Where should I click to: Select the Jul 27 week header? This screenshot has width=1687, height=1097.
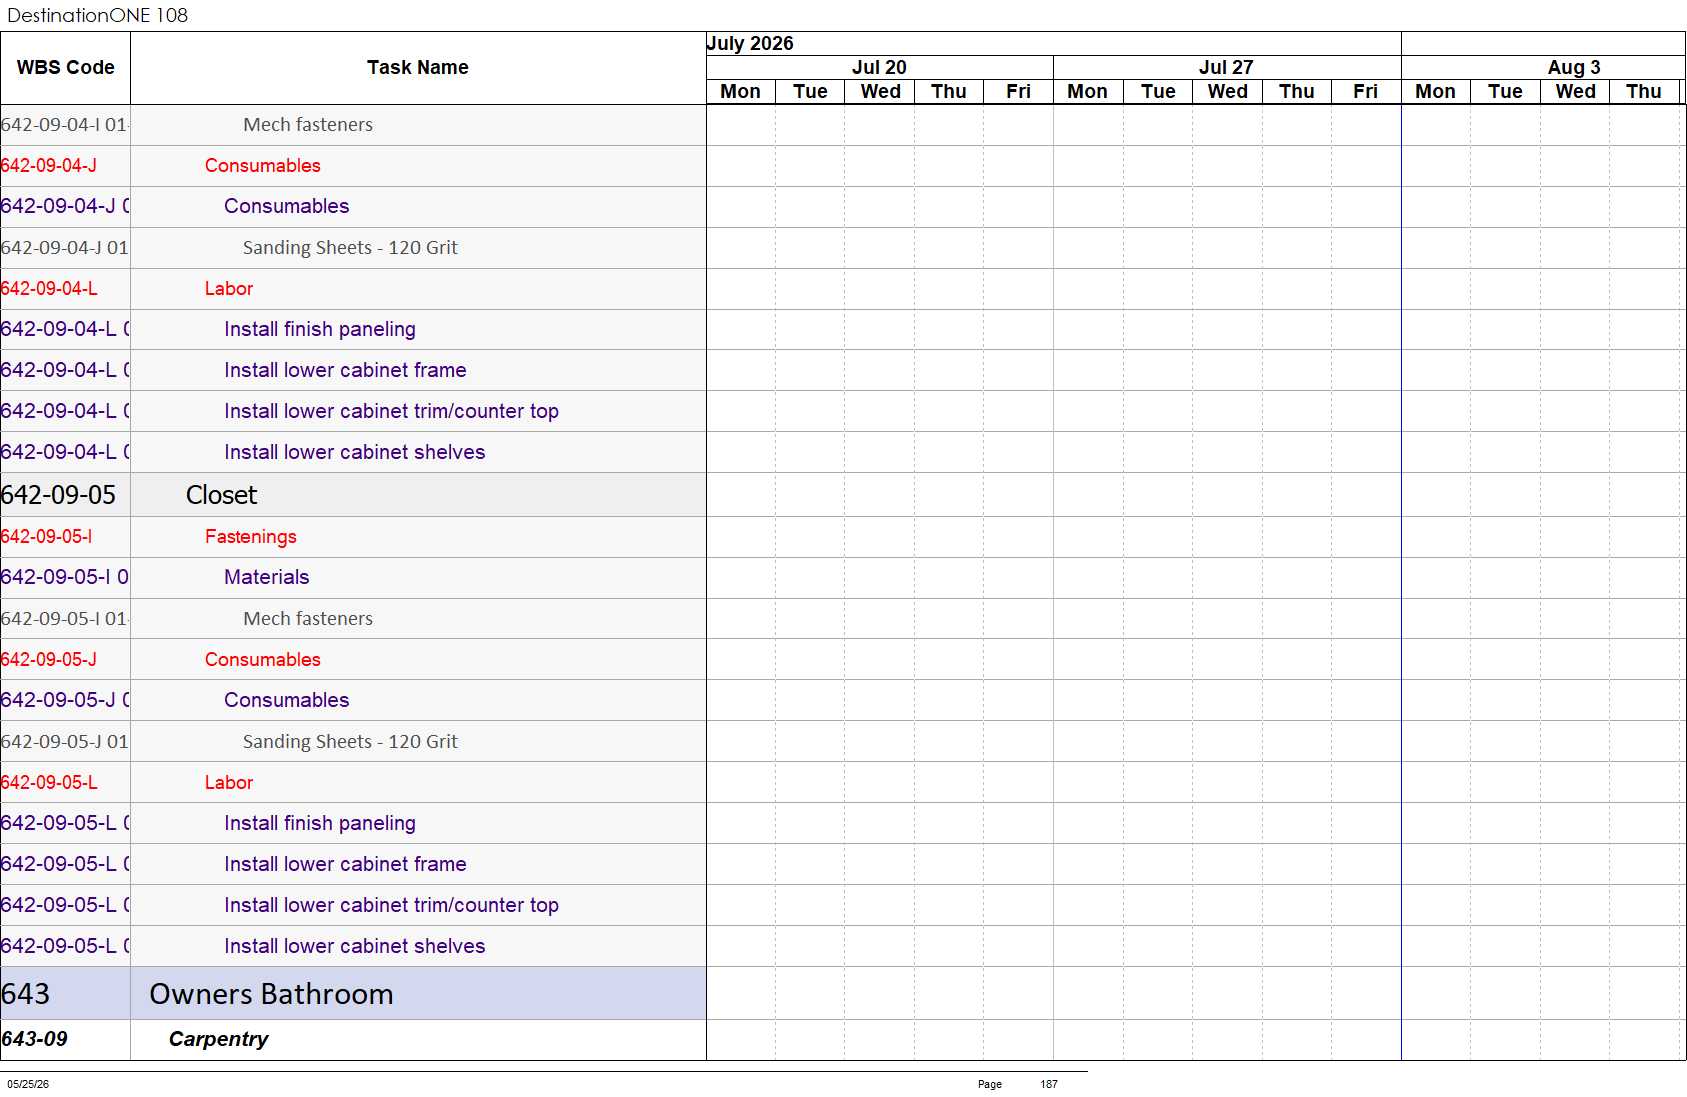1226,67
